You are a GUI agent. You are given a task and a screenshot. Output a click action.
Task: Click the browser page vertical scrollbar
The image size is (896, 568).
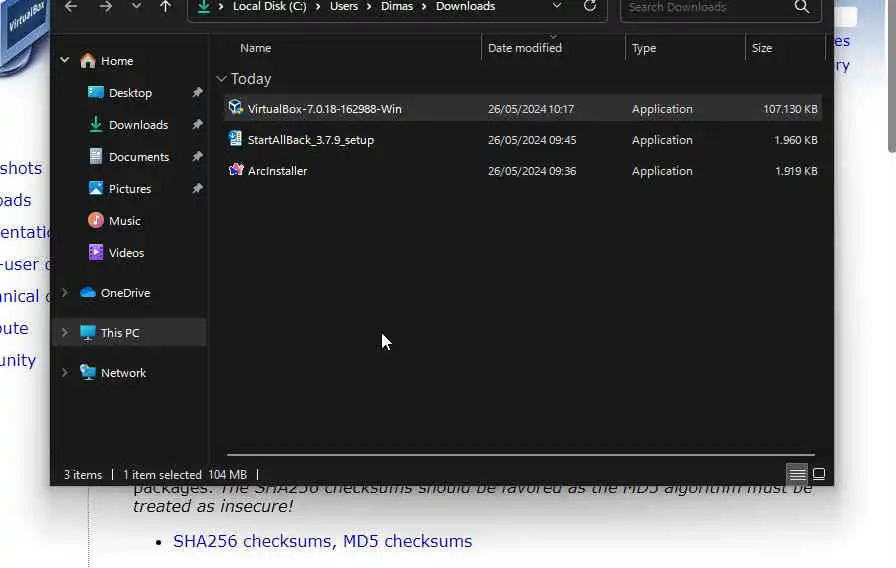[x=891, y=77]
